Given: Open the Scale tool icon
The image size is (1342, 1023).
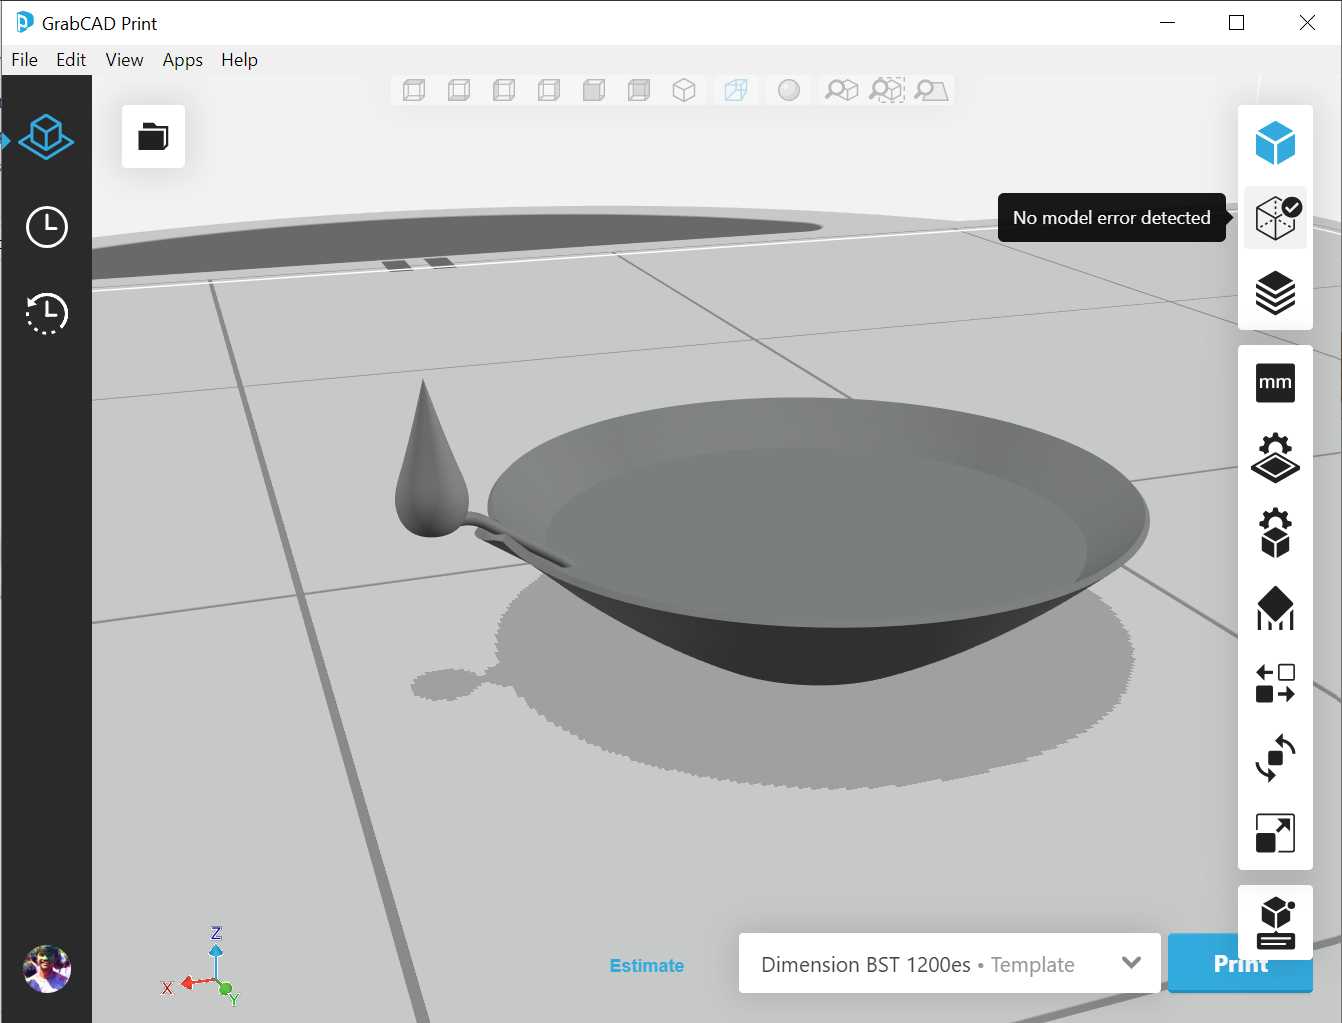Looking at the screenshot, I should tap(1275, 833).
